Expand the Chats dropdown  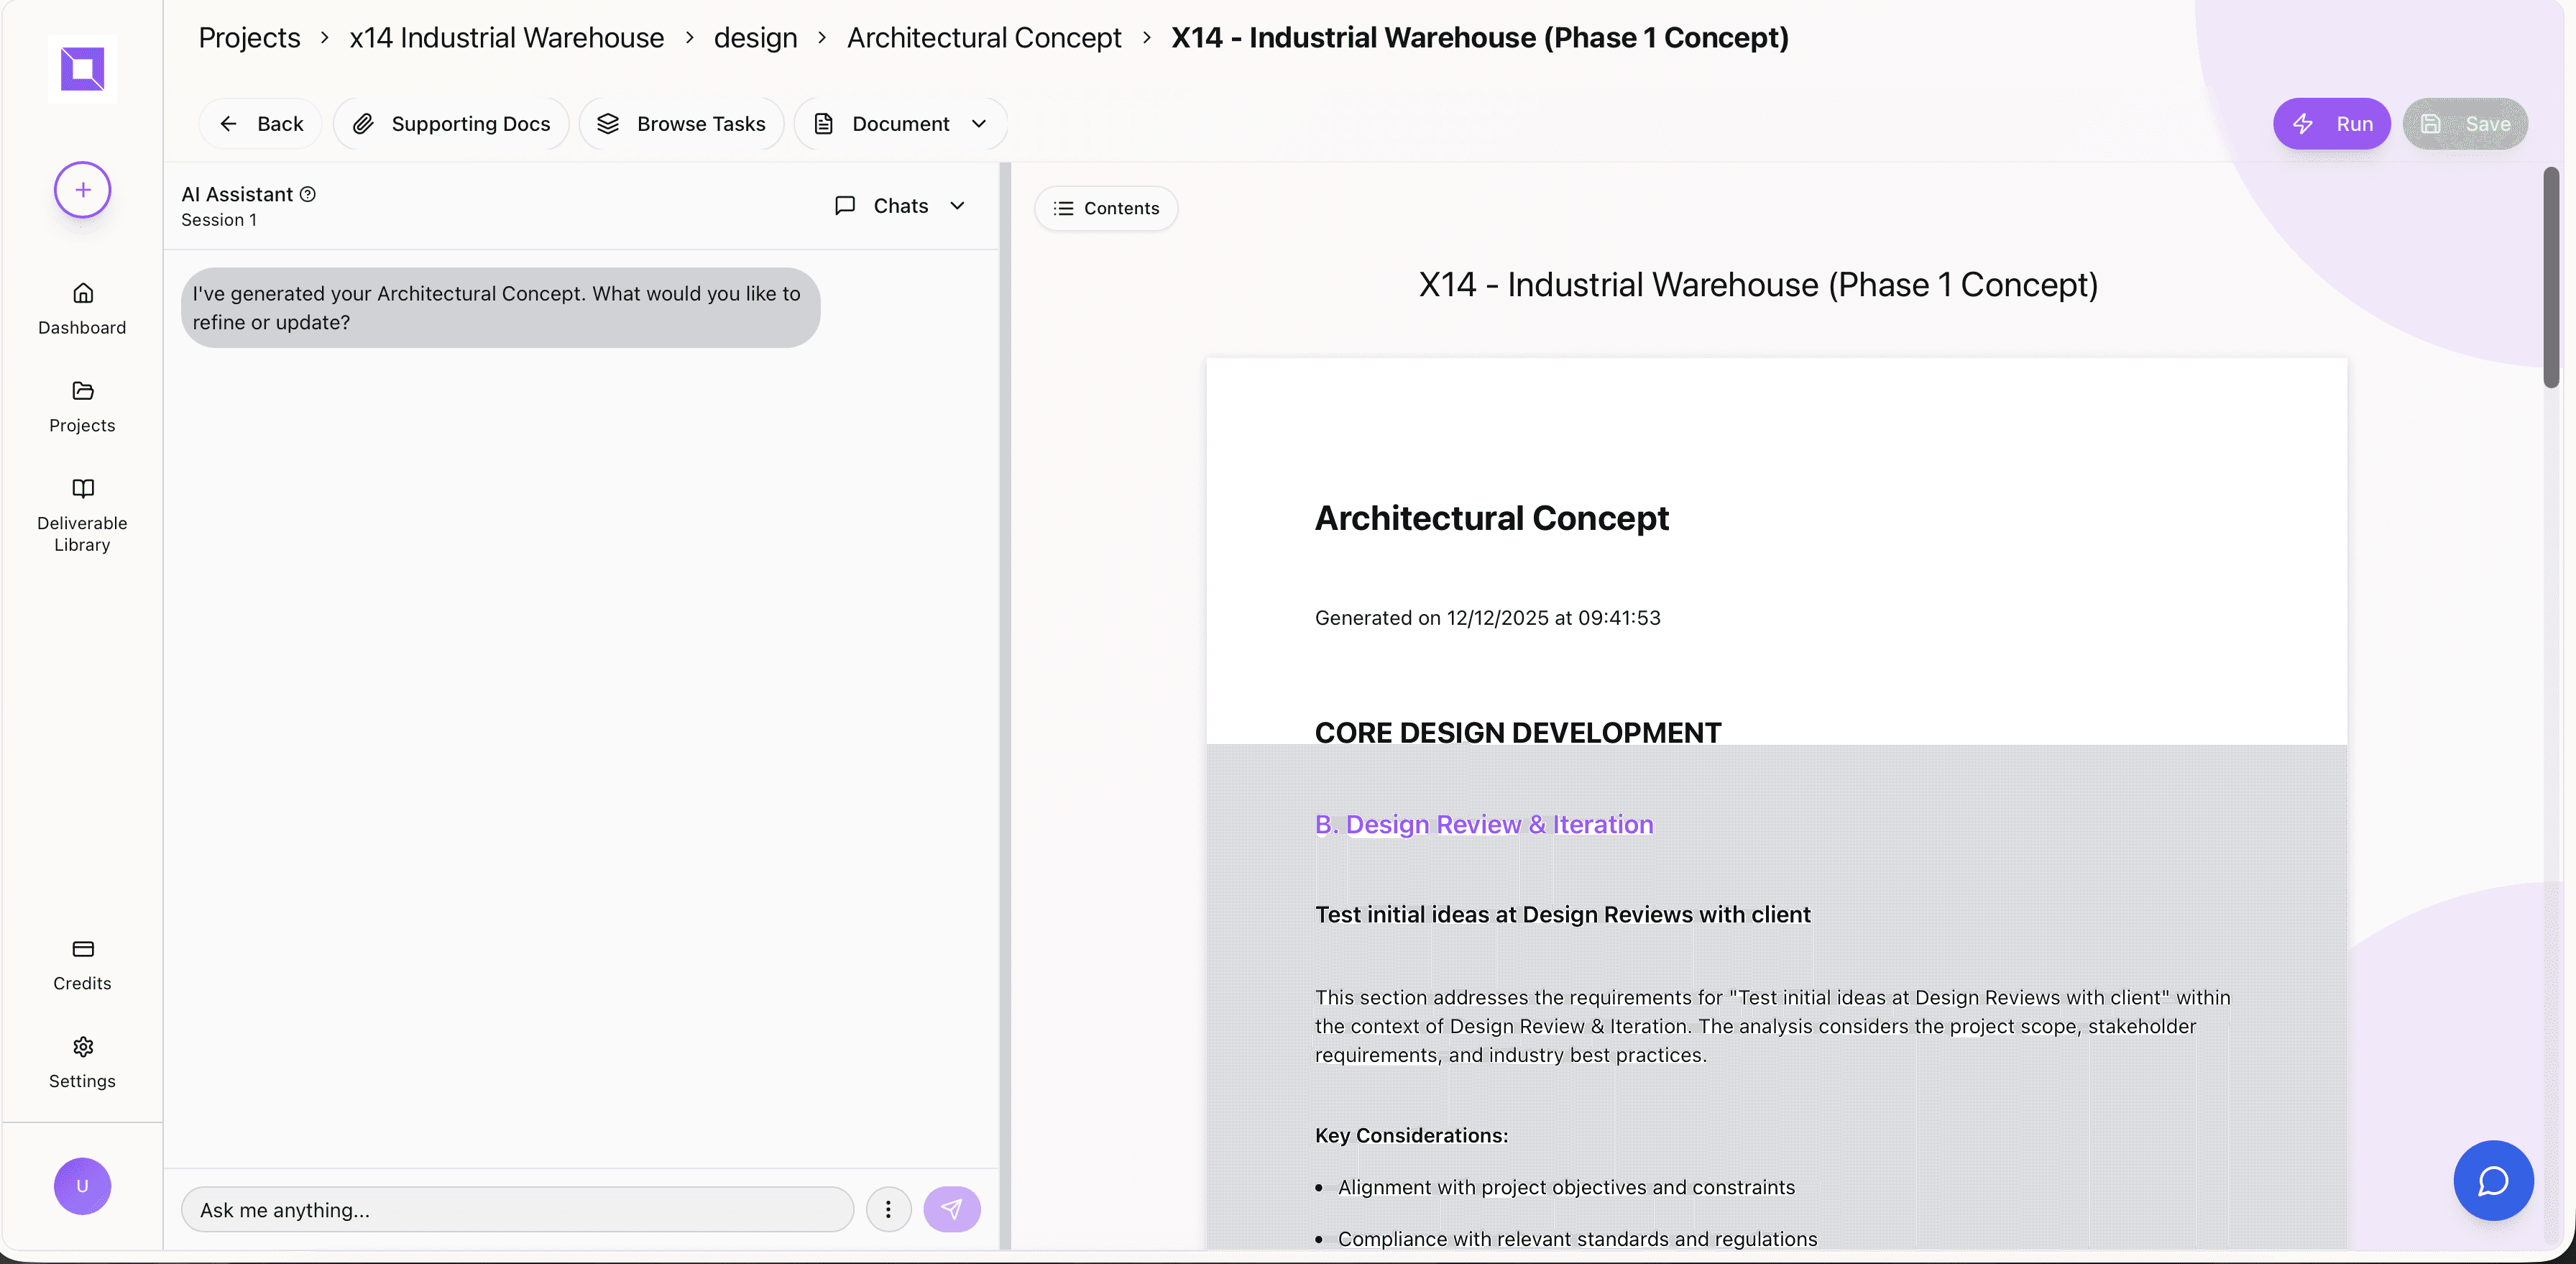coord(900,206)
